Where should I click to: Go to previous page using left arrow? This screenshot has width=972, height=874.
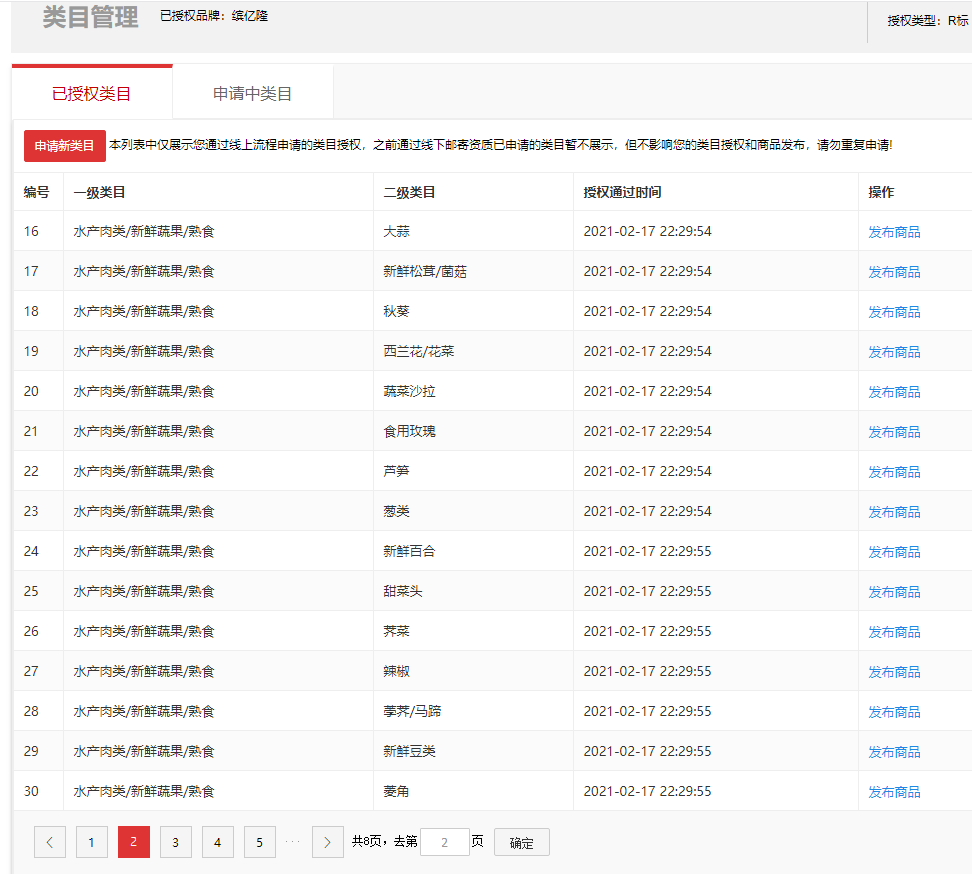(50, 842)
